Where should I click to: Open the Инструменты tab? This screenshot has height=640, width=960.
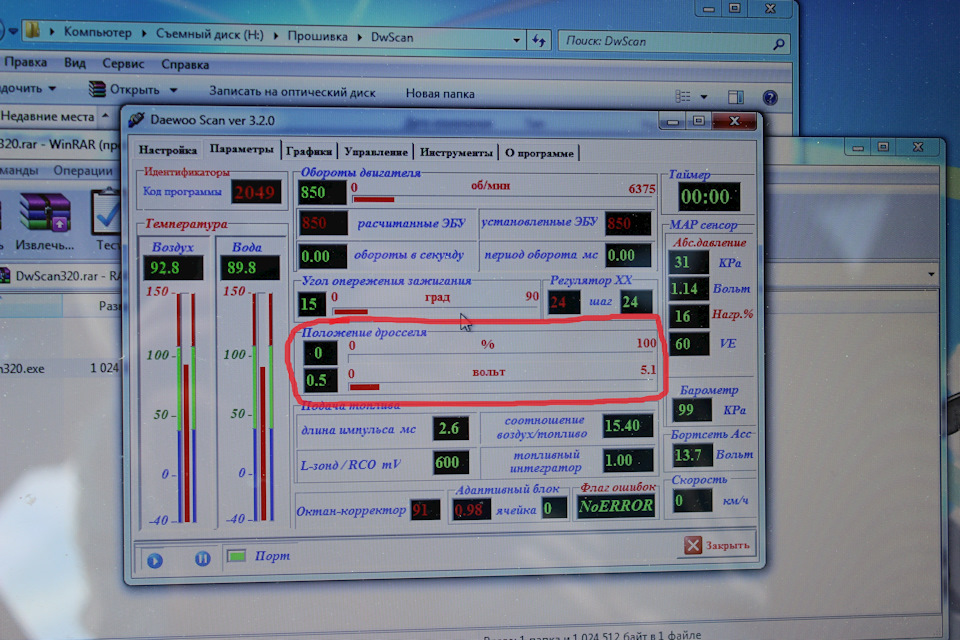point(456,152)
